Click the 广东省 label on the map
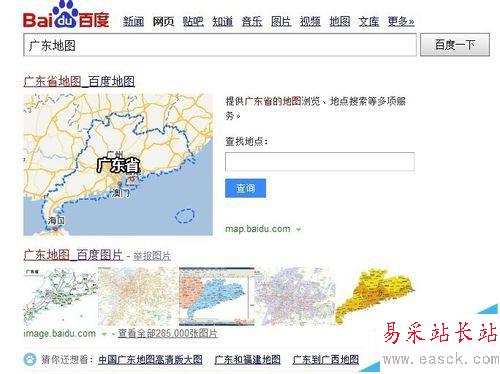Screen dimensions: 500x374 tap(118, 165)
